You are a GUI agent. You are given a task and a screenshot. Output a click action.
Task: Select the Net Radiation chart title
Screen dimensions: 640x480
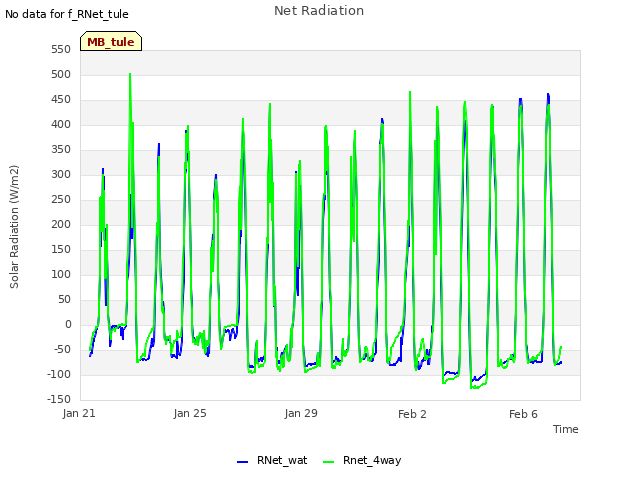319,11
